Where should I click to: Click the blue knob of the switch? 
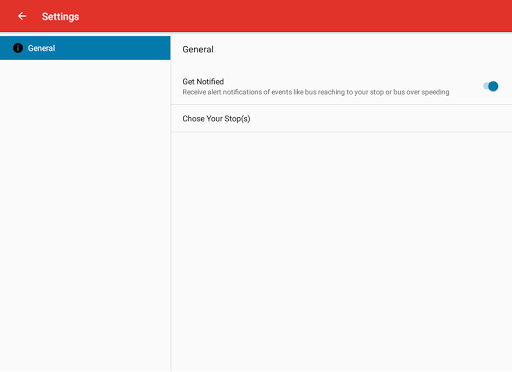coord(493,86)
